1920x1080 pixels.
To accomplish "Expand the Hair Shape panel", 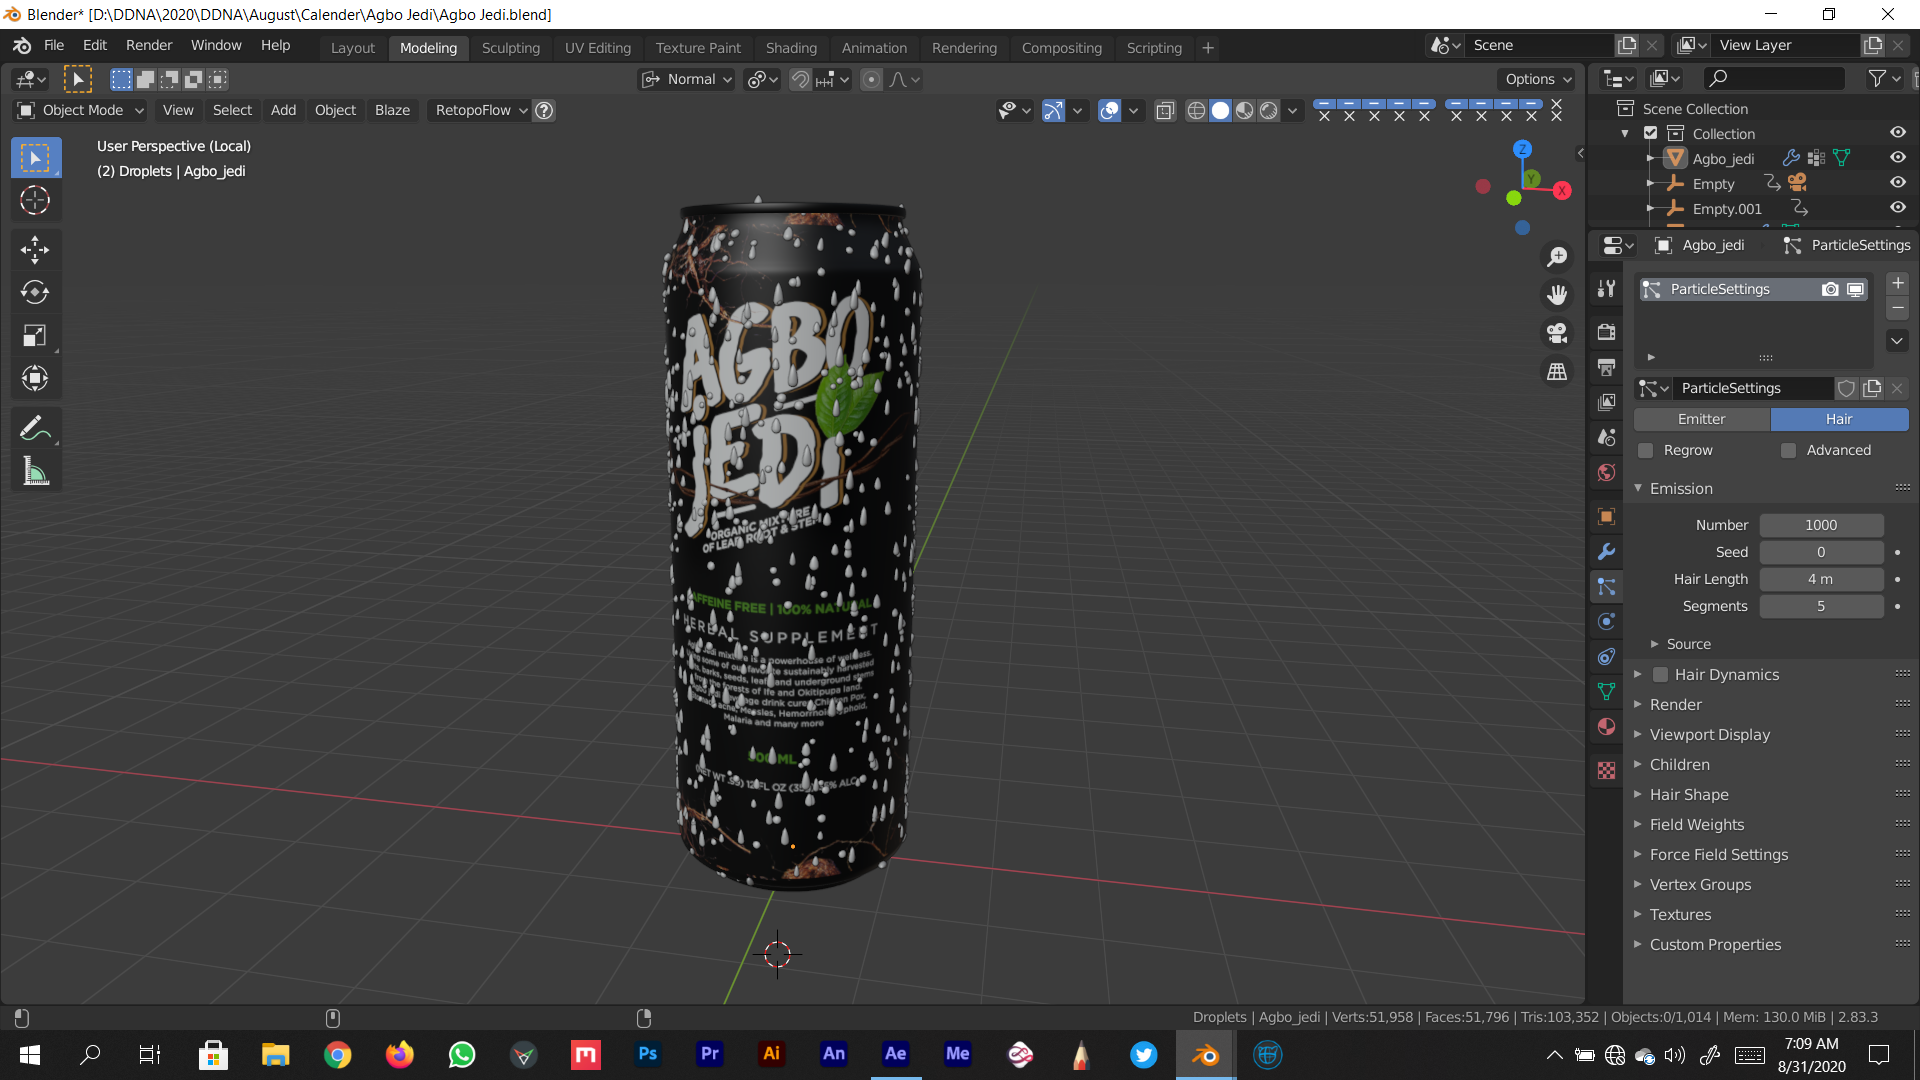I will 1689,795.
